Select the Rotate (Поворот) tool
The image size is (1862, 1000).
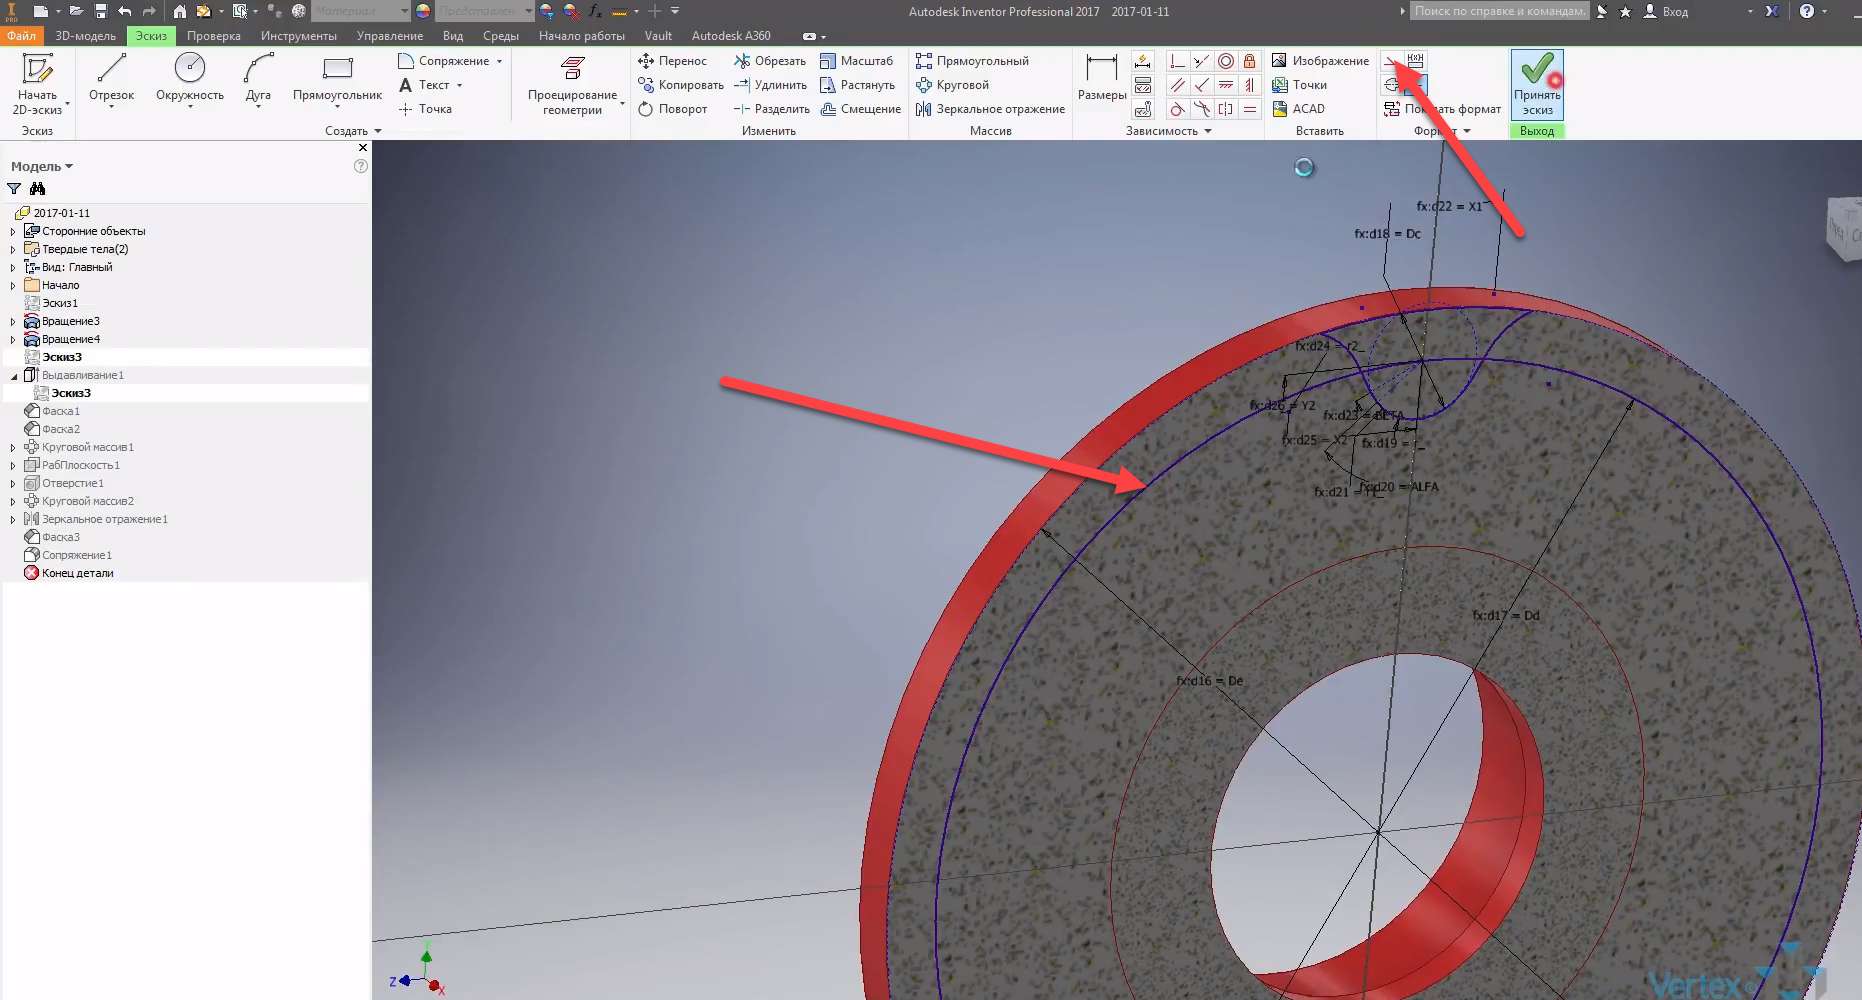(x=672, y=109)
